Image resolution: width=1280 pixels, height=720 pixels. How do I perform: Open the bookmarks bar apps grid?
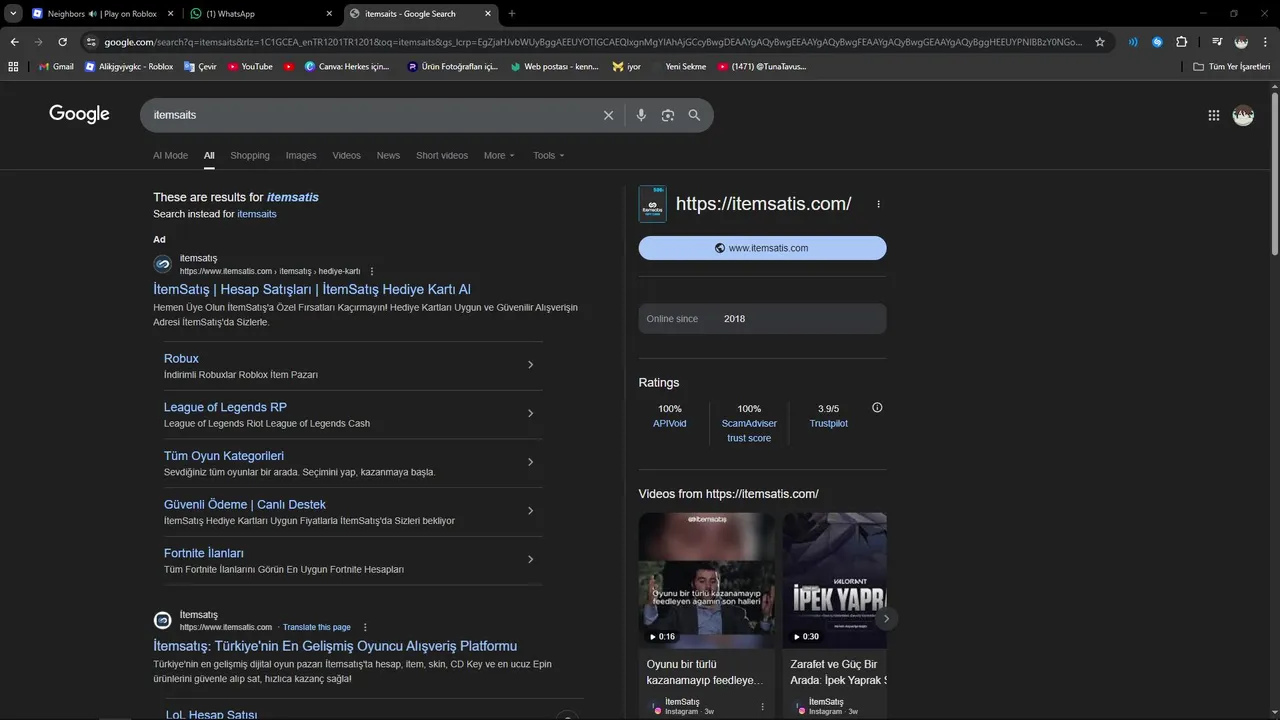point(13,66)
